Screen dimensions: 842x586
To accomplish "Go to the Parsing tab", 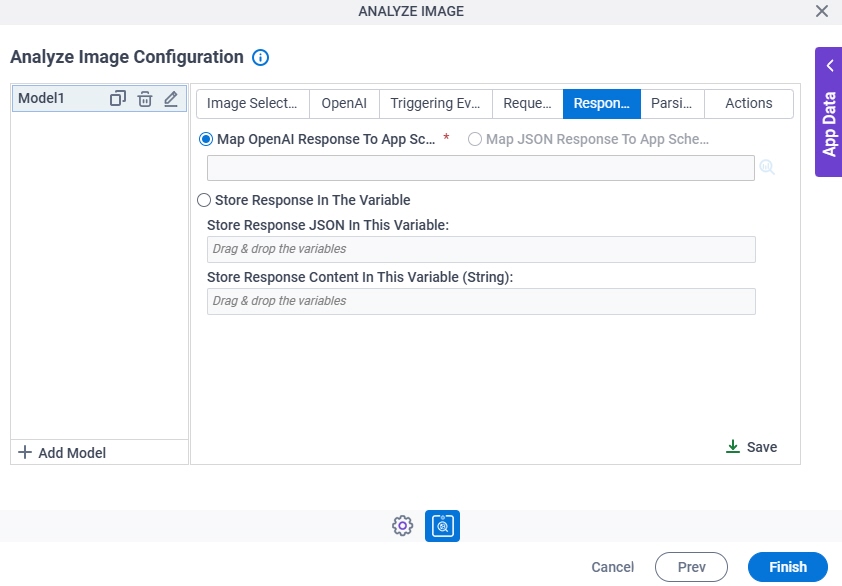I will click(x=672, y=104).
